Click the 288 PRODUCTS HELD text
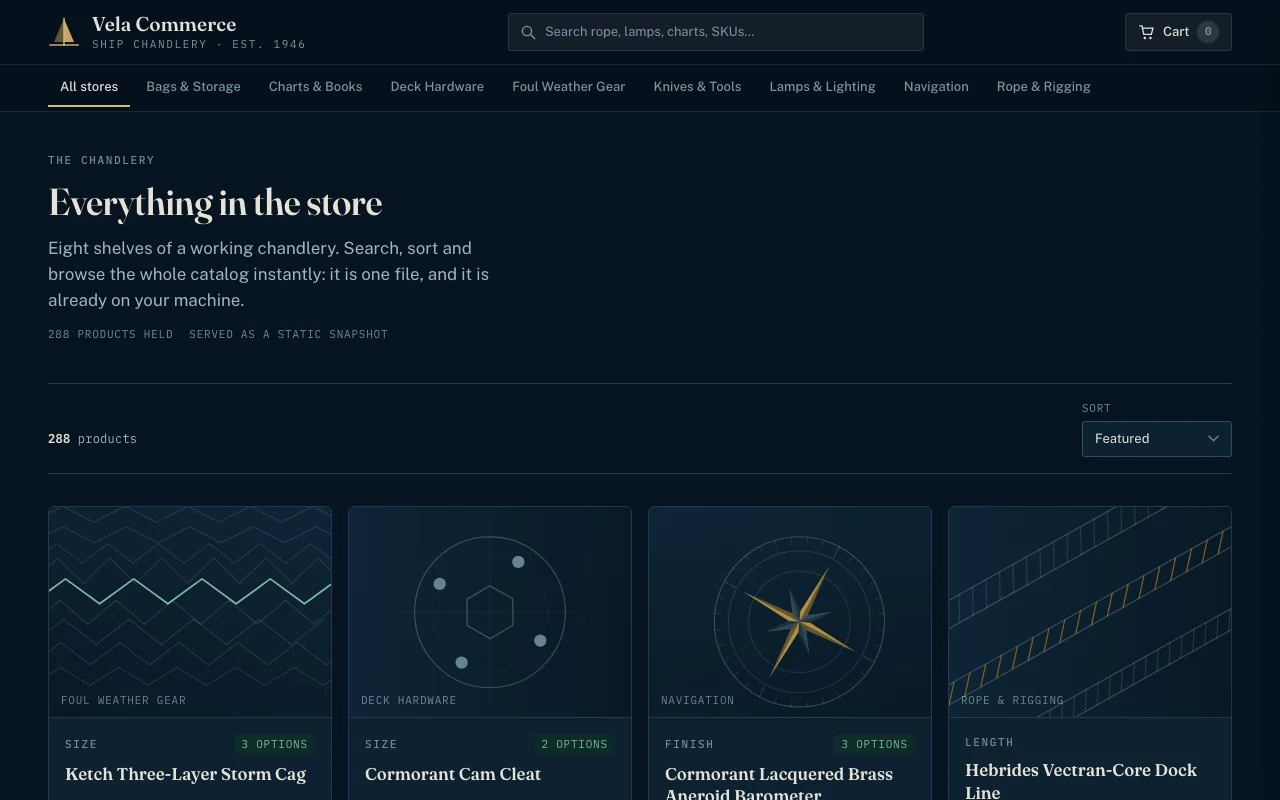1280x800 pixels. pos(110,334)
